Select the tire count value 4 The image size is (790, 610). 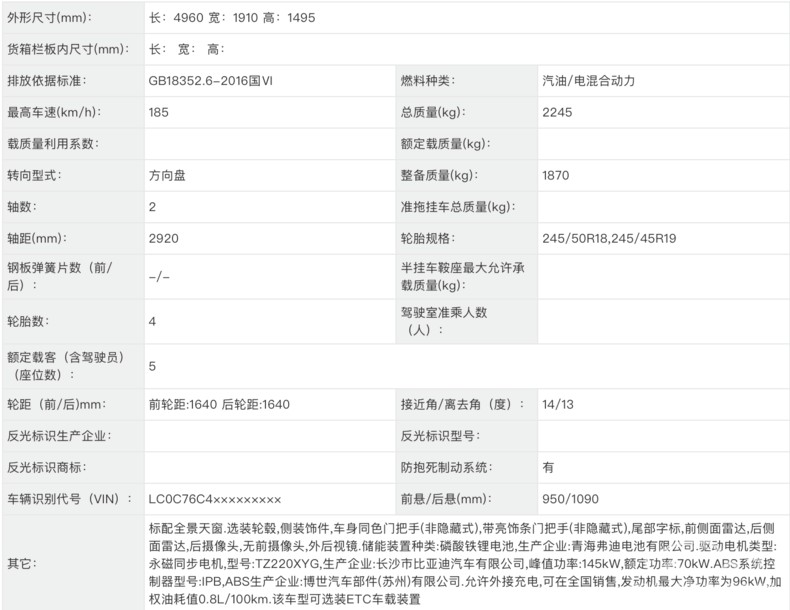[x=152, y=321]
